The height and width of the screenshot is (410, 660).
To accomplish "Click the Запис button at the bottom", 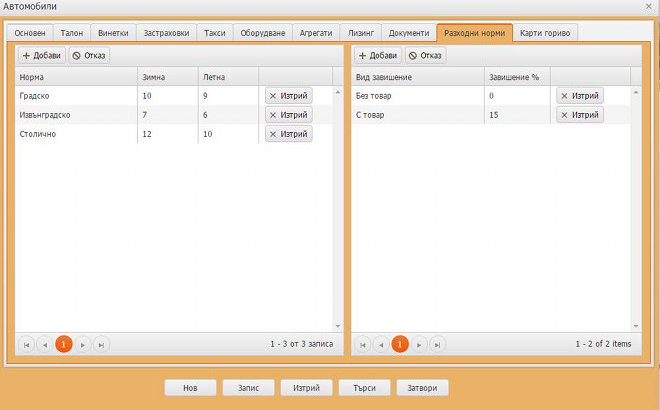I will [x=248, y=388].
